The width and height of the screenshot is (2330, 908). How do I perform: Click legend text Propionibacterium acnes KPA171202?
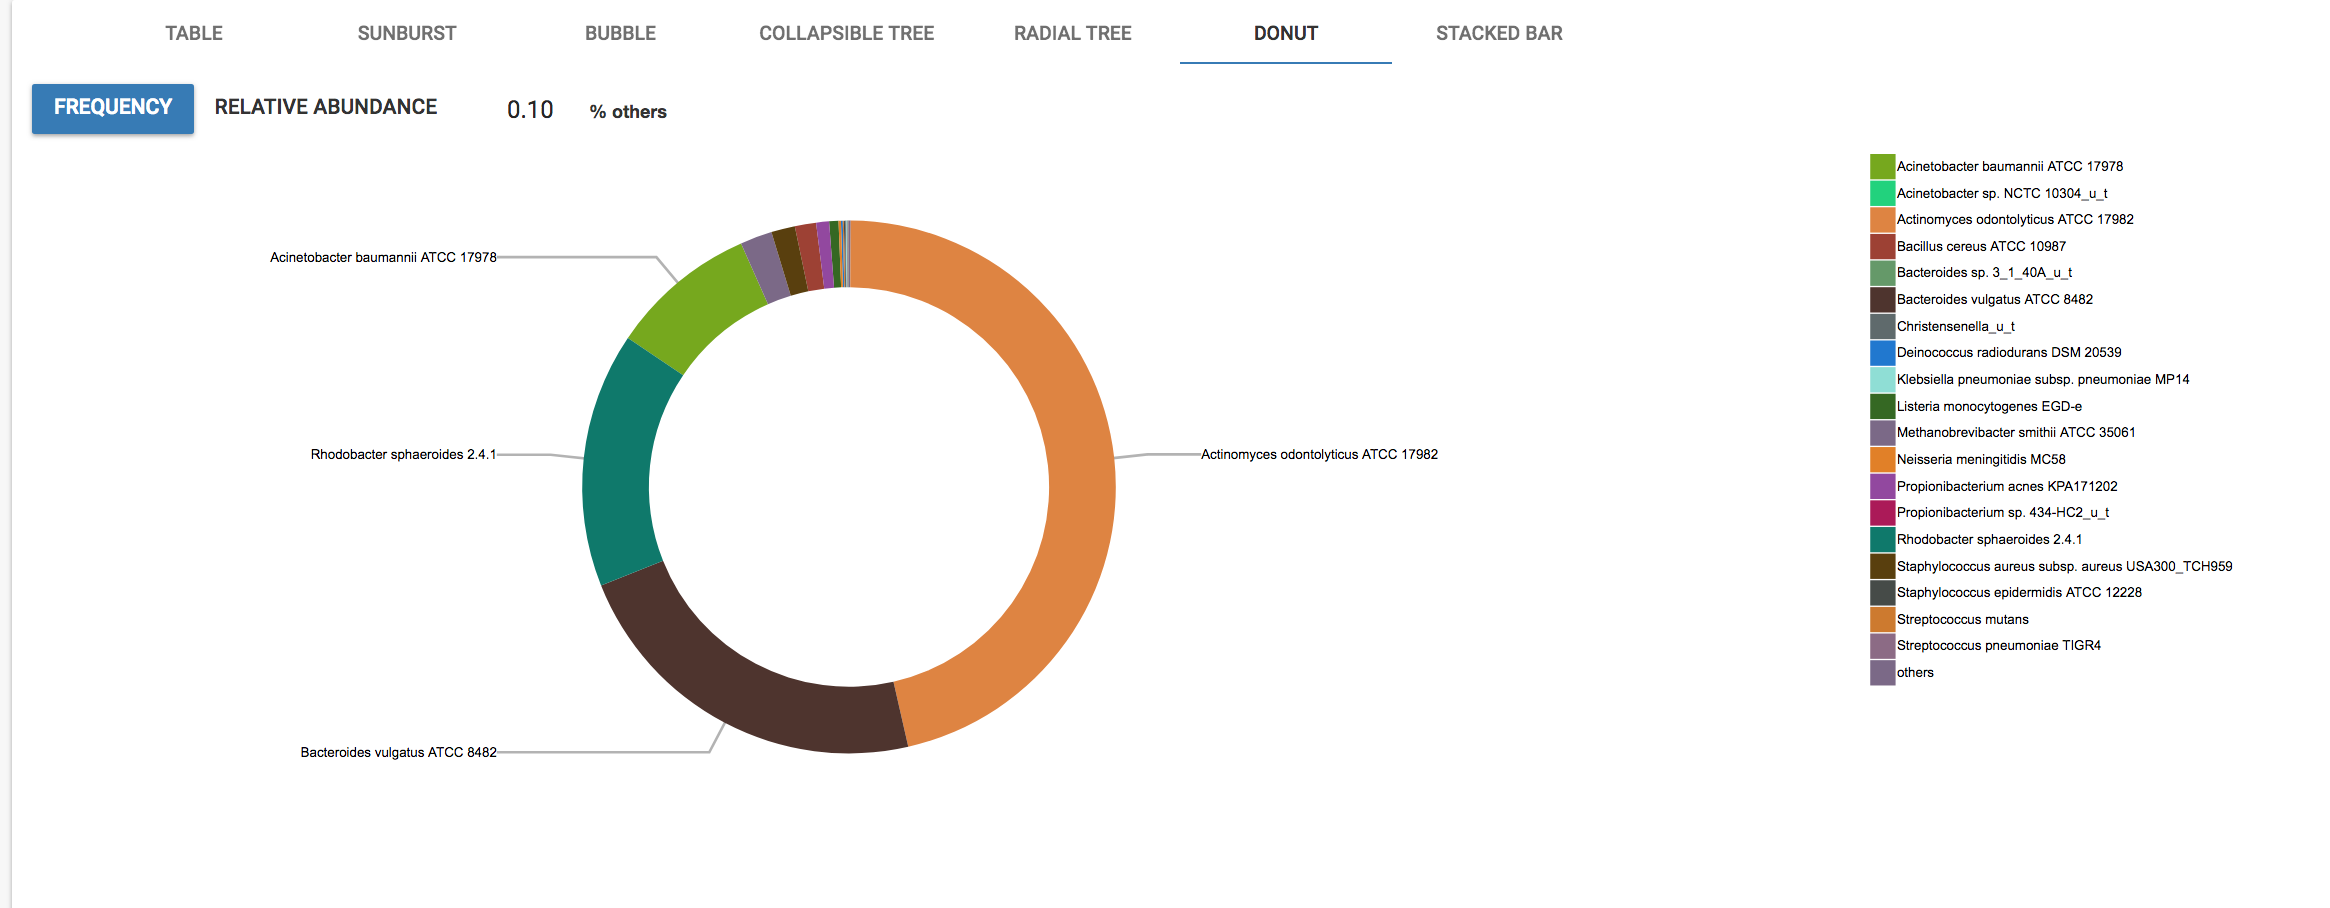click(2007, 486)
